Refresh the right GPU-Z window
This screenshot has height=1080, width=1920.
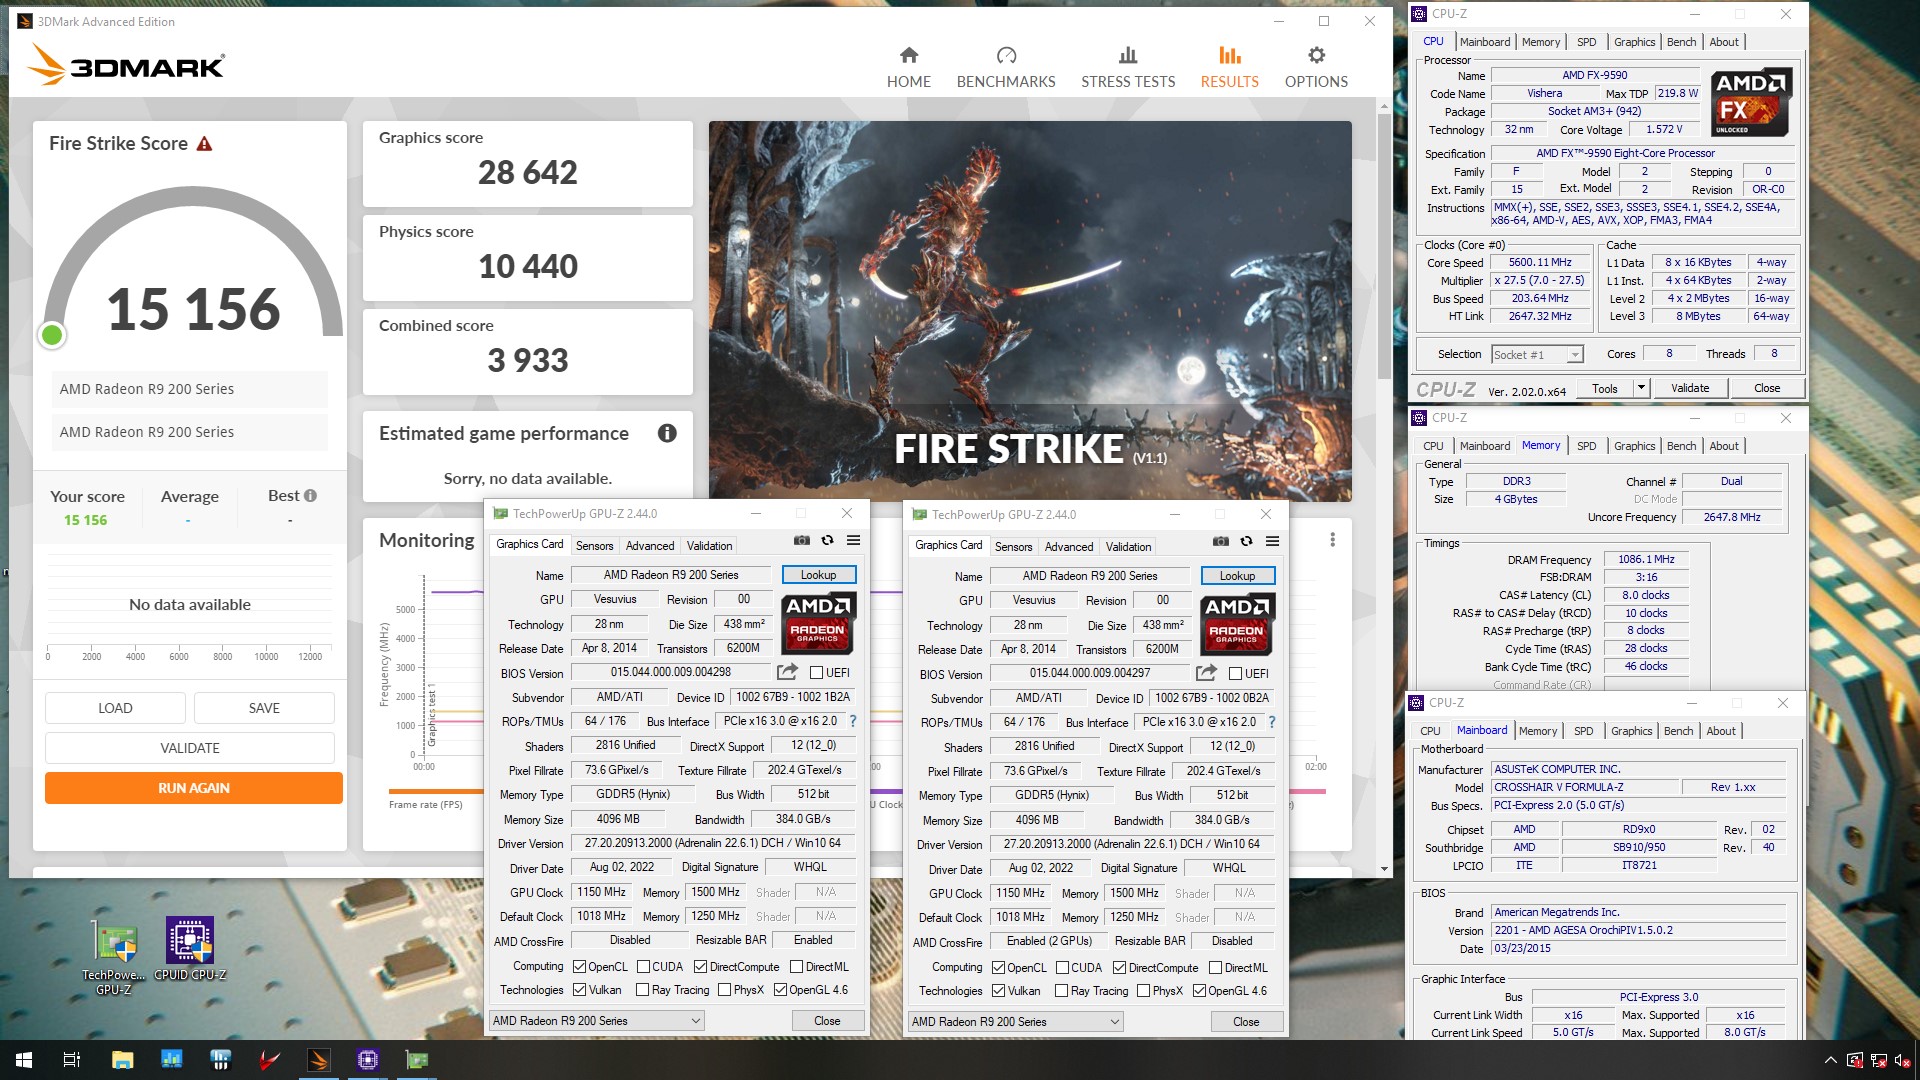[x=1246, y=541]
